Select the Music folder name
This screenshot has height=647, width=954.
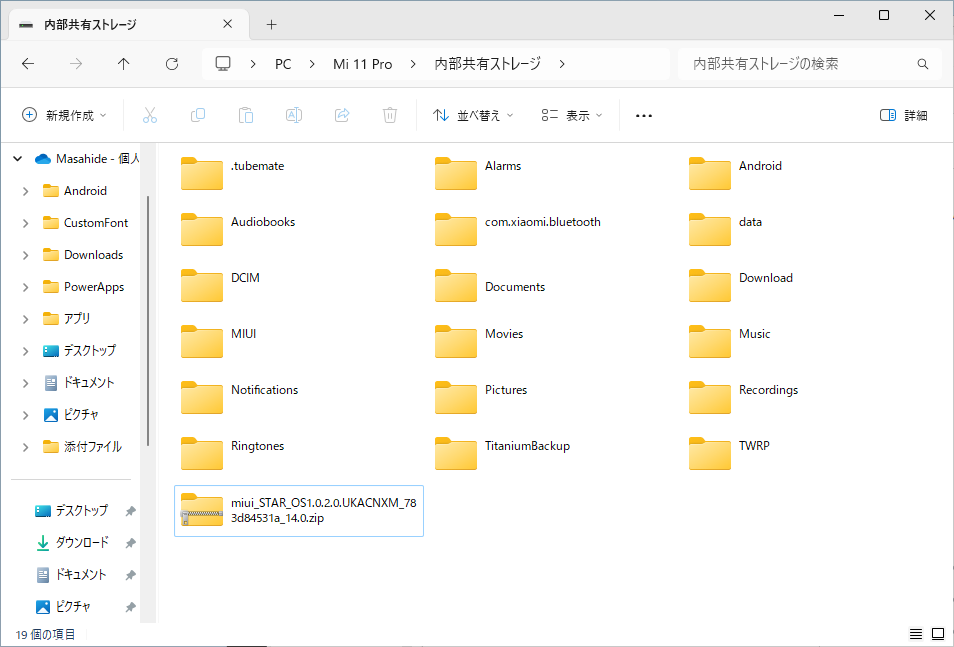point(754,334)
